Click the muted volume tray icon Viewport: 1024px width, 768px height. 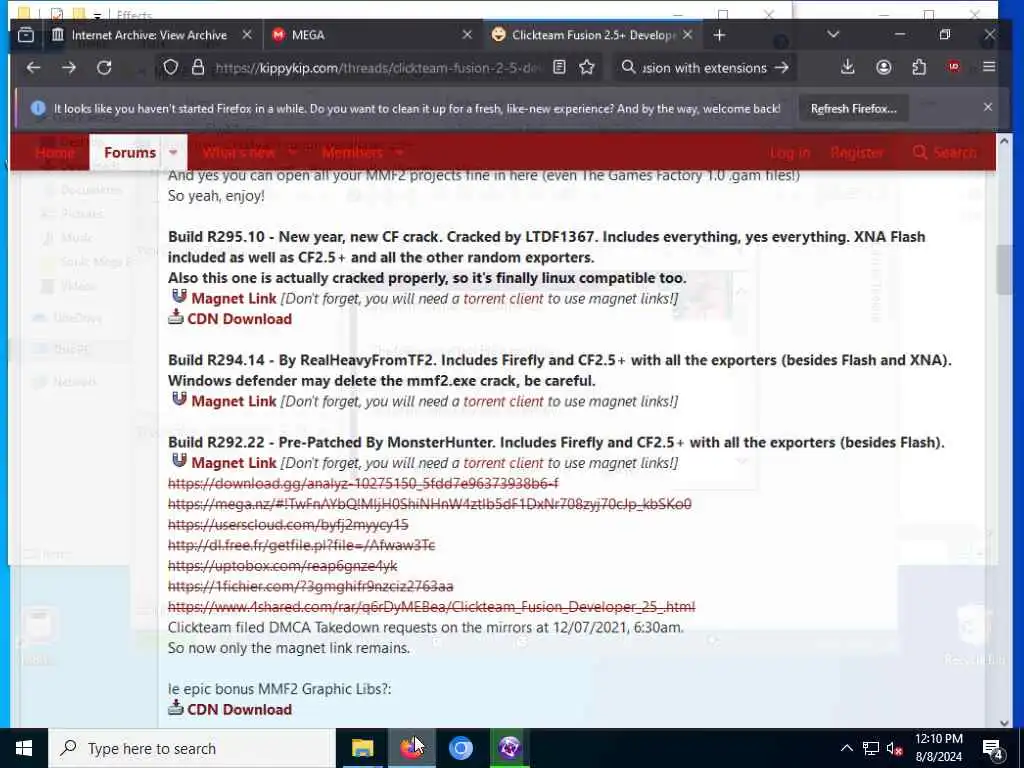(895, 748)
